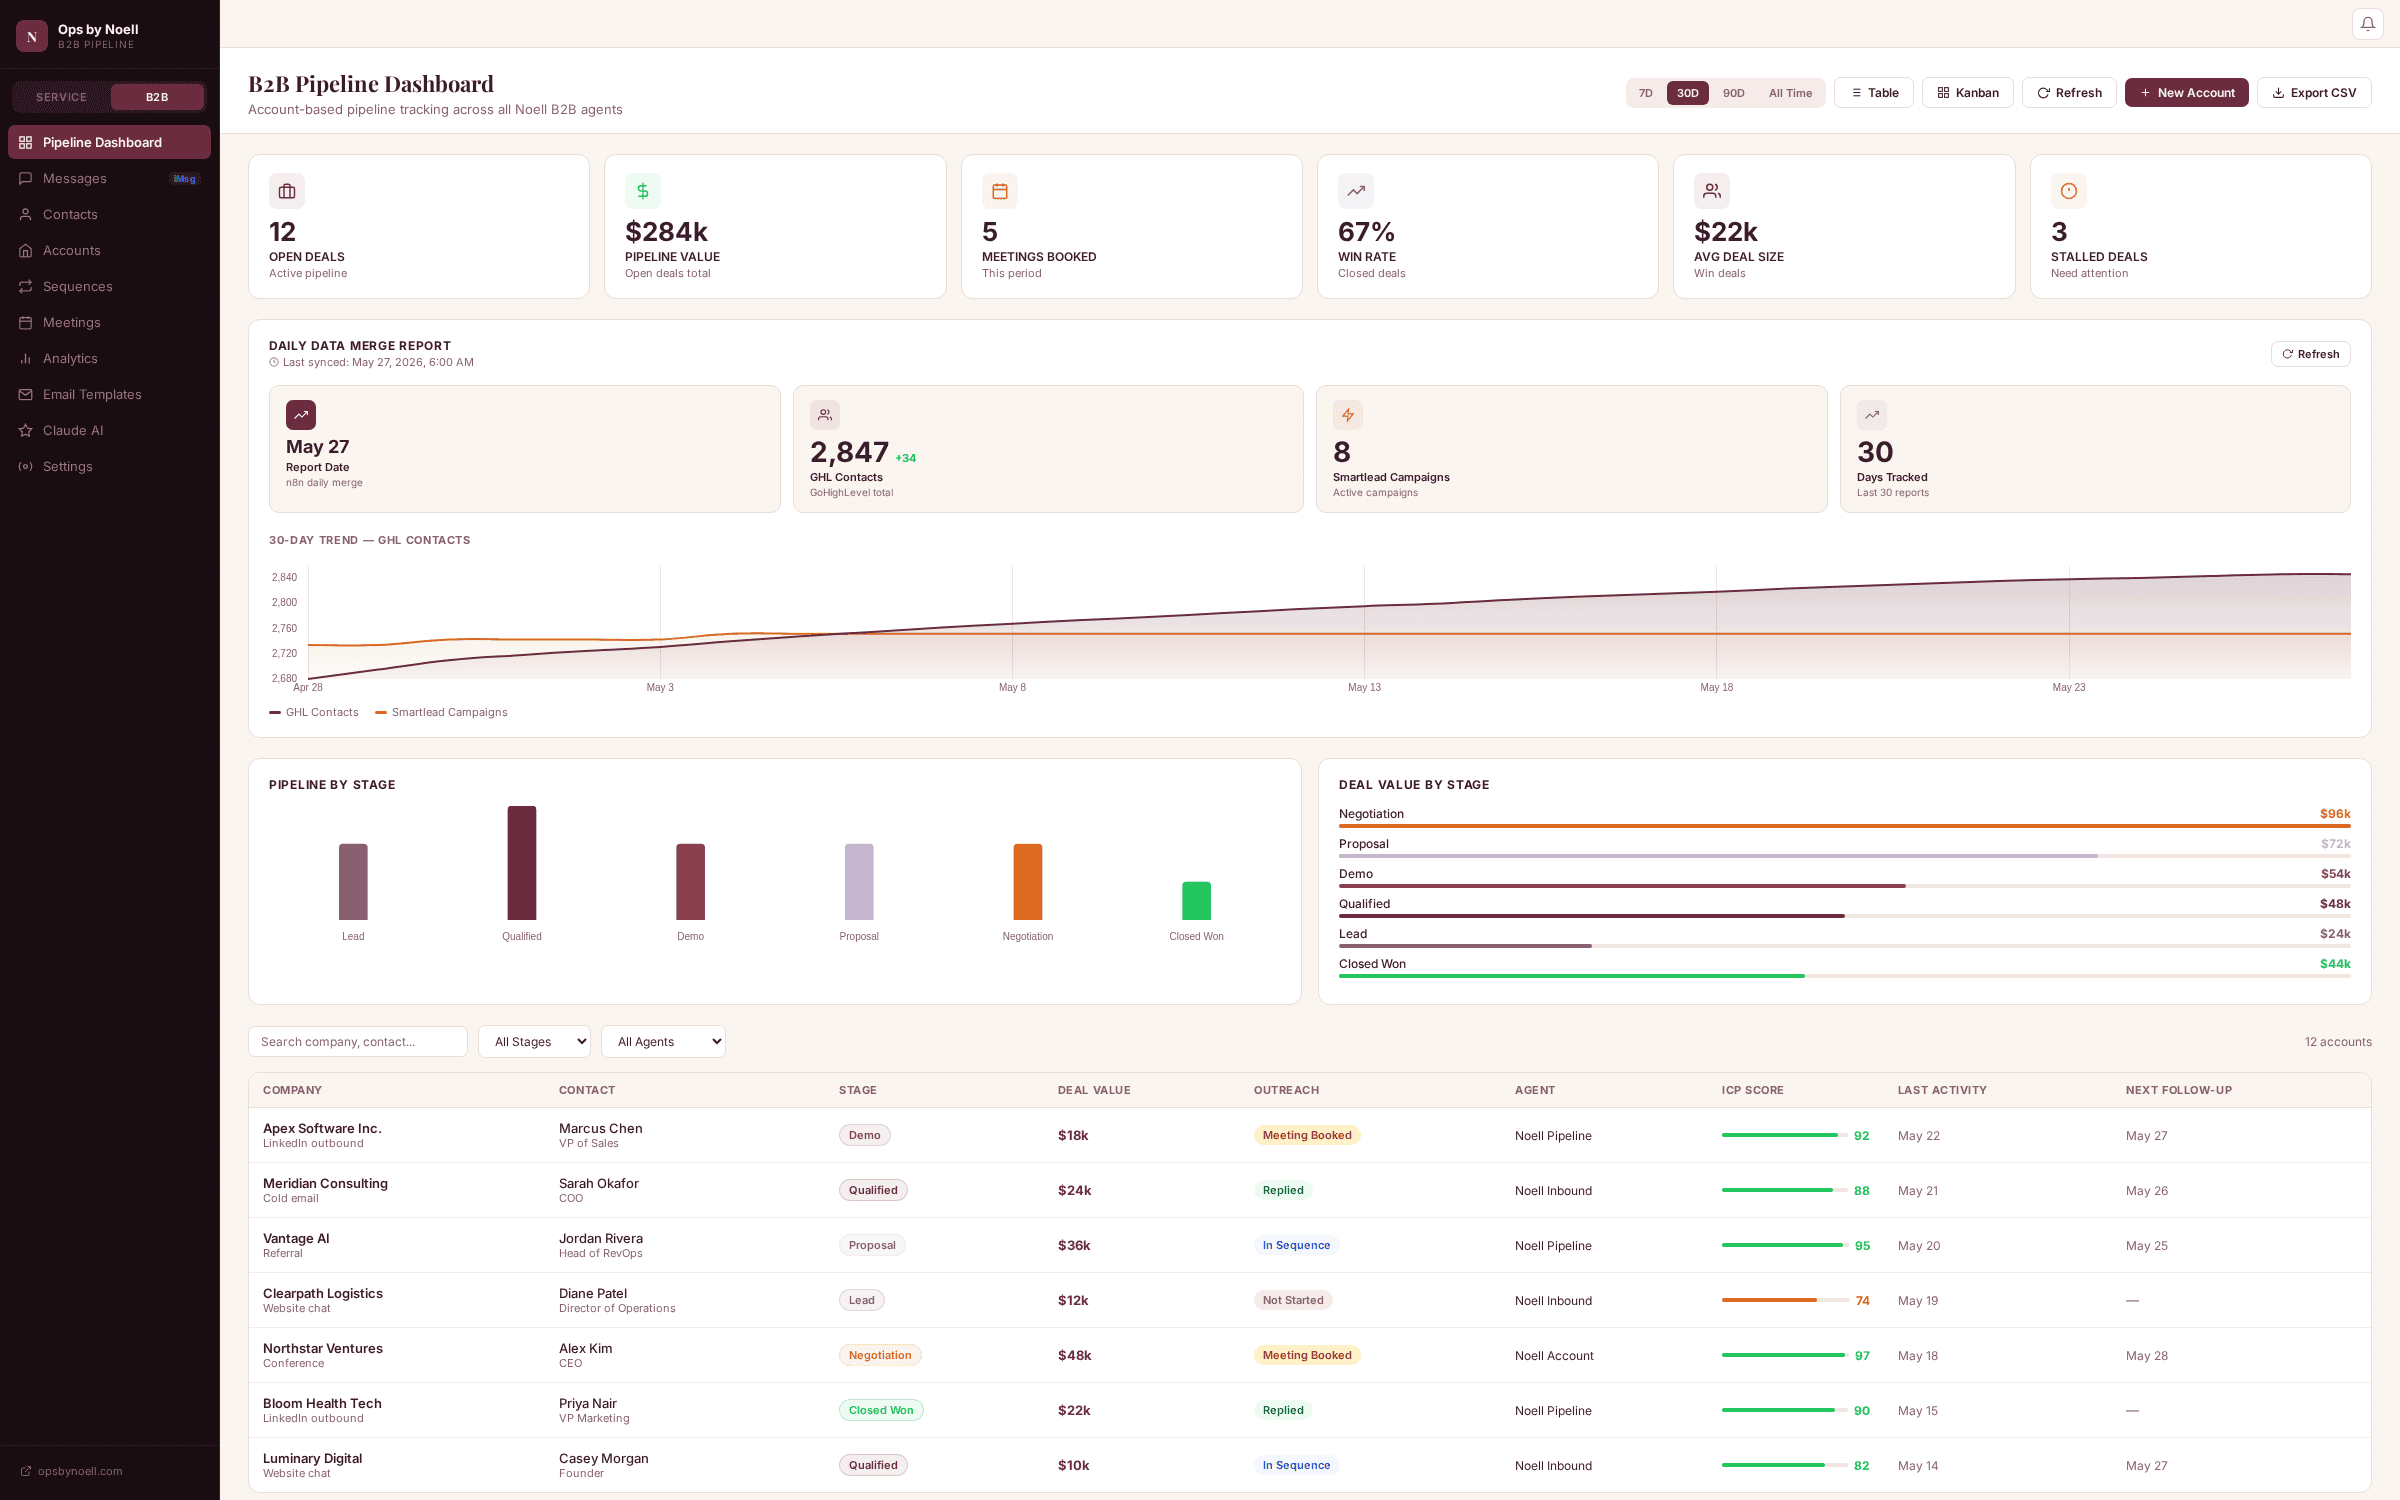The image size is (2400, 1500).
Task: Click the Contacts person icon in sidebar
Action: 26,214
